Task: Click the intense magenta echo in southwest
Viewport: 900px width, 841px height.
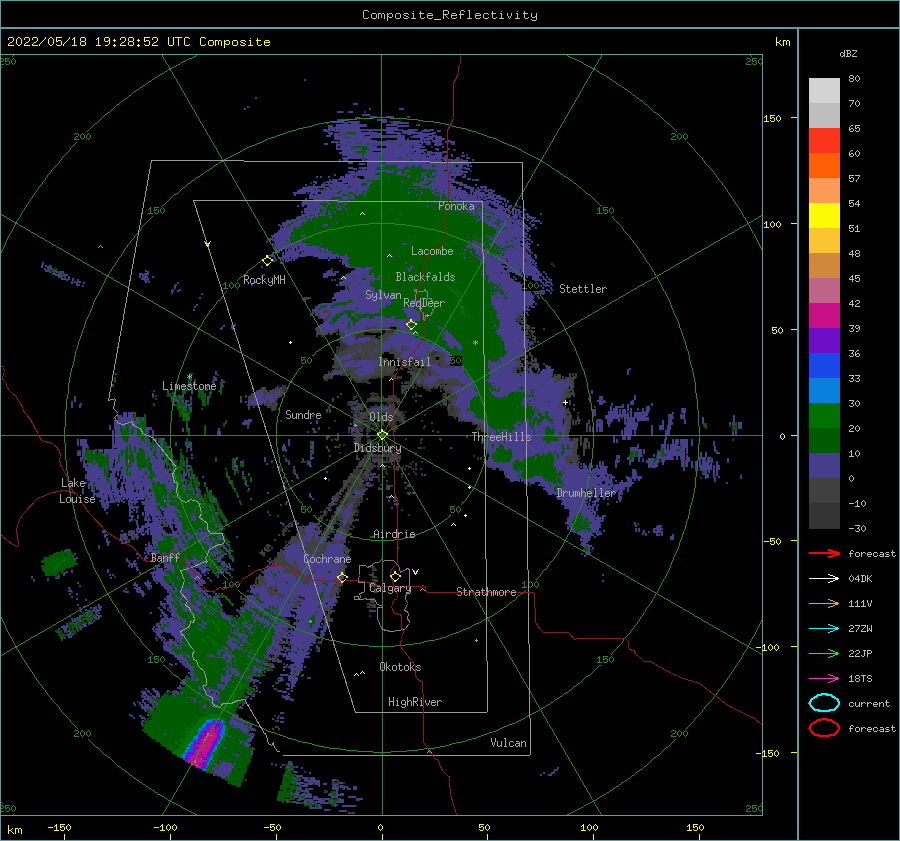Action: 205,743
